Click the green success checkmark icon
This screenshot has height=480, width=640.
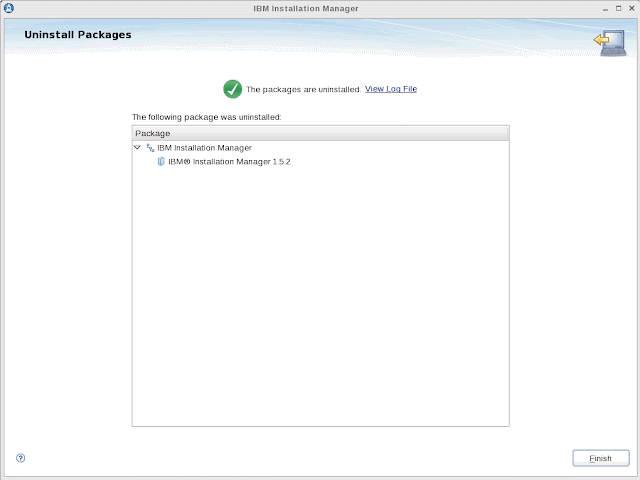[x=233, y=89]
